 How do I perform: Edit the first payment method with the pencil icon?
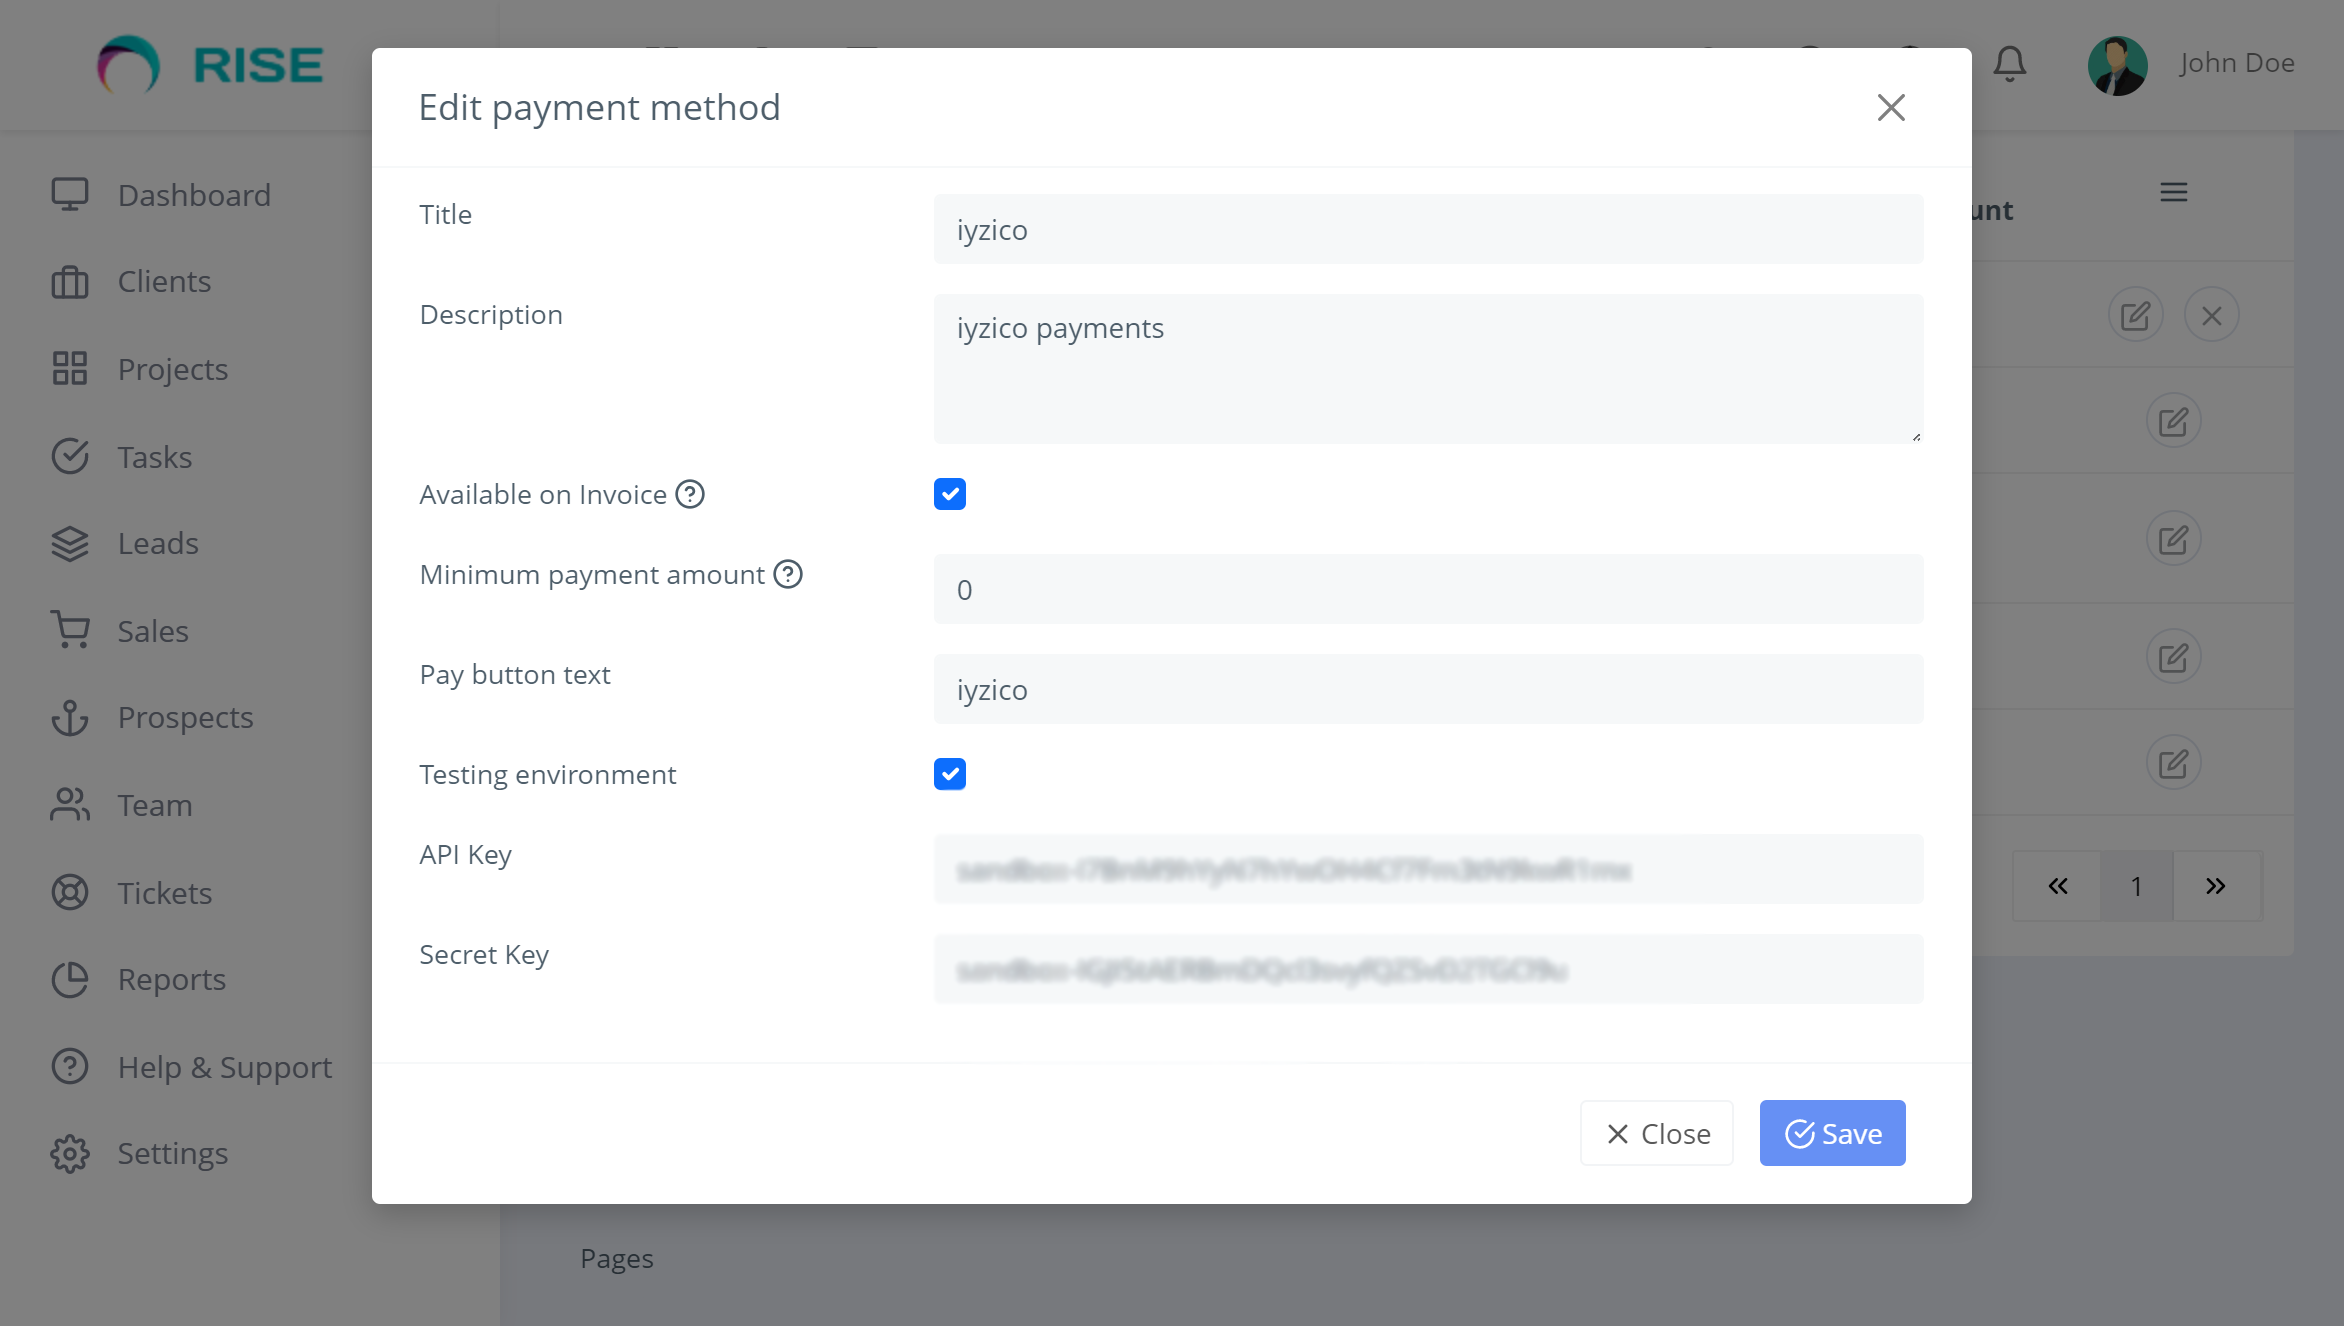click(2135, 314)
